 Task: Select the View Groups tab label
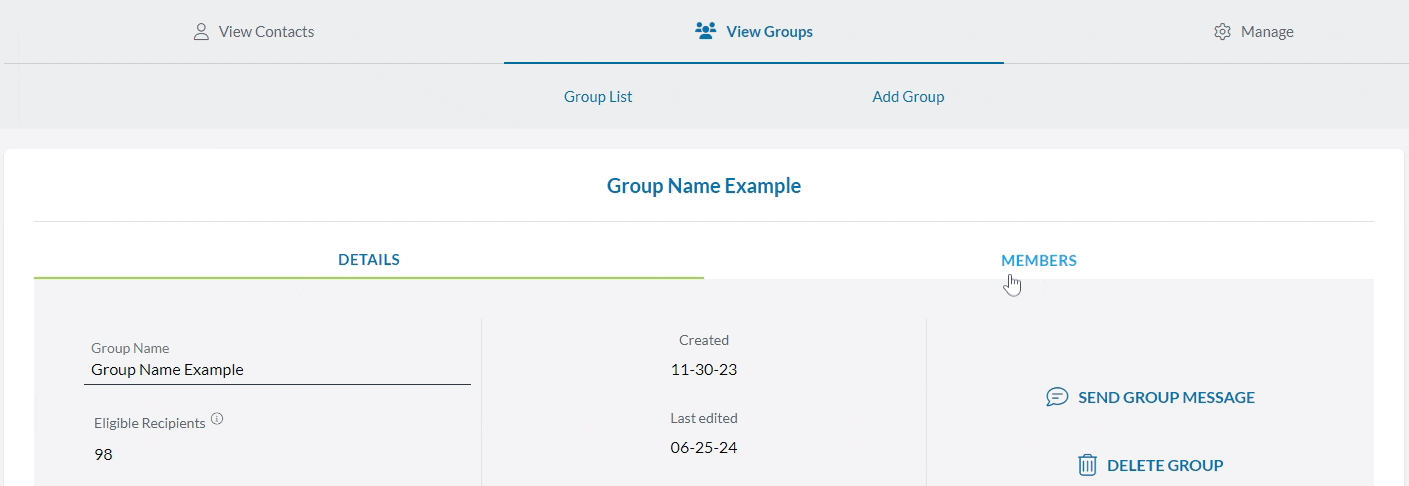click(x=769, y=32)
